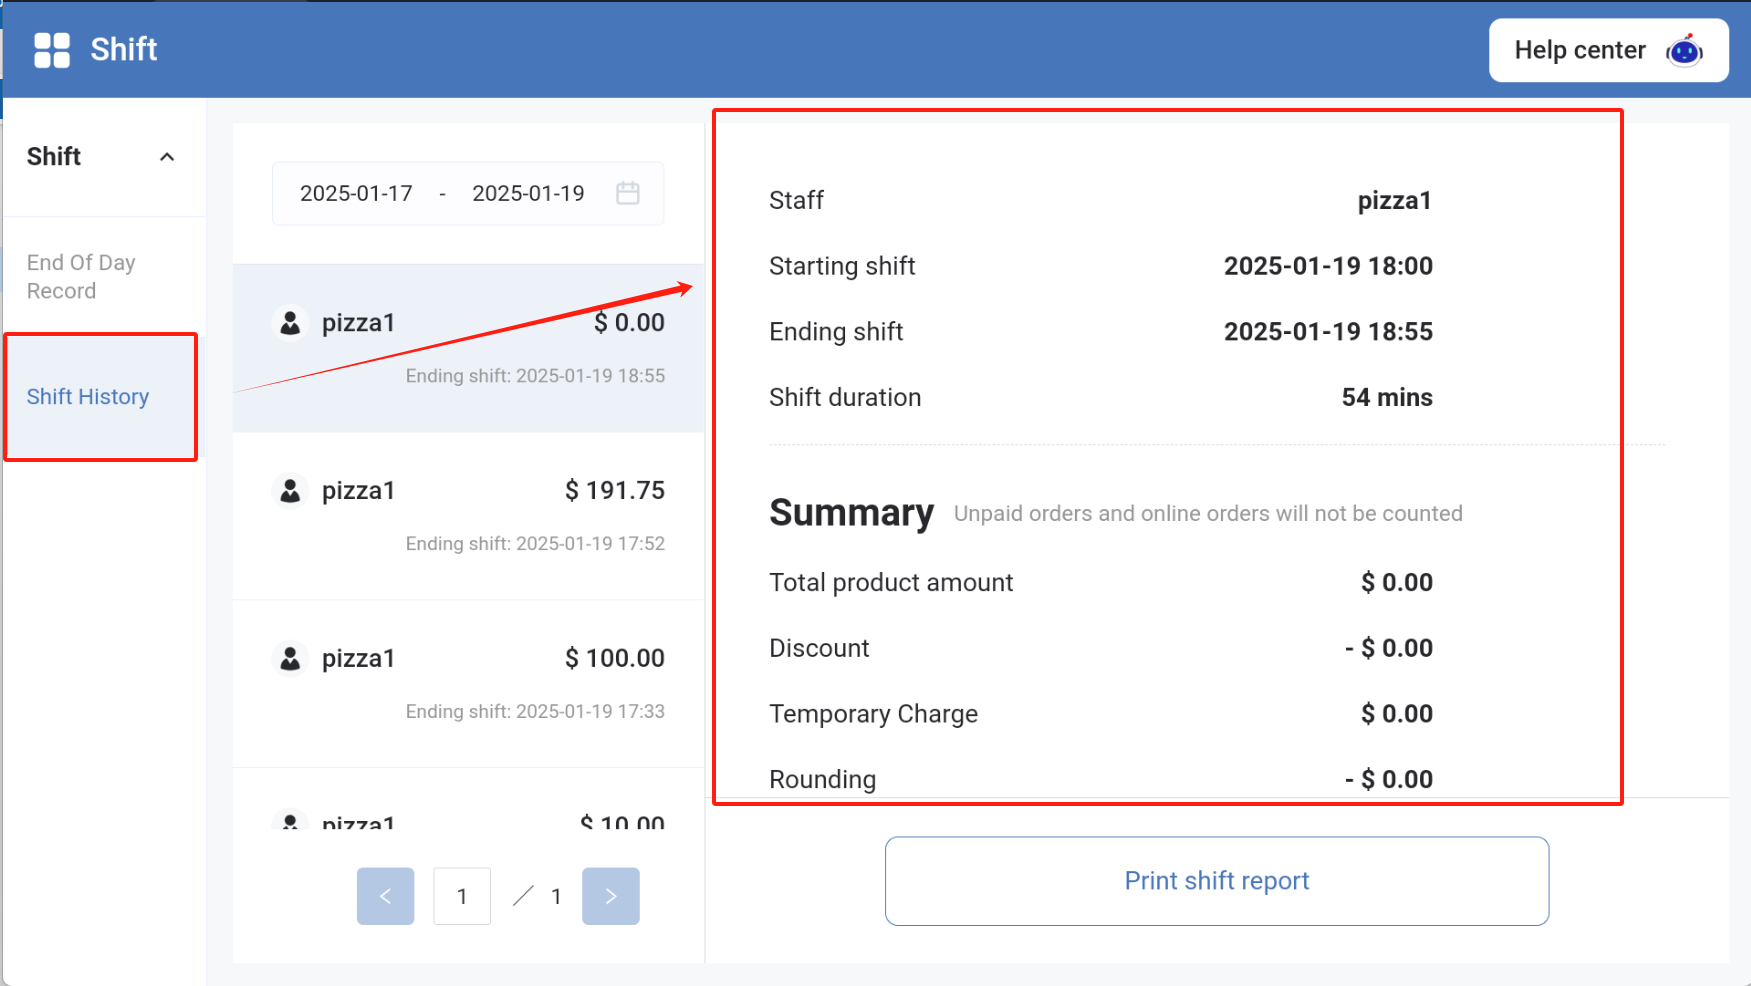Collapse the Shift section in the sidebar
Screen dimensions: 1751x986
[x=166, y=156]
